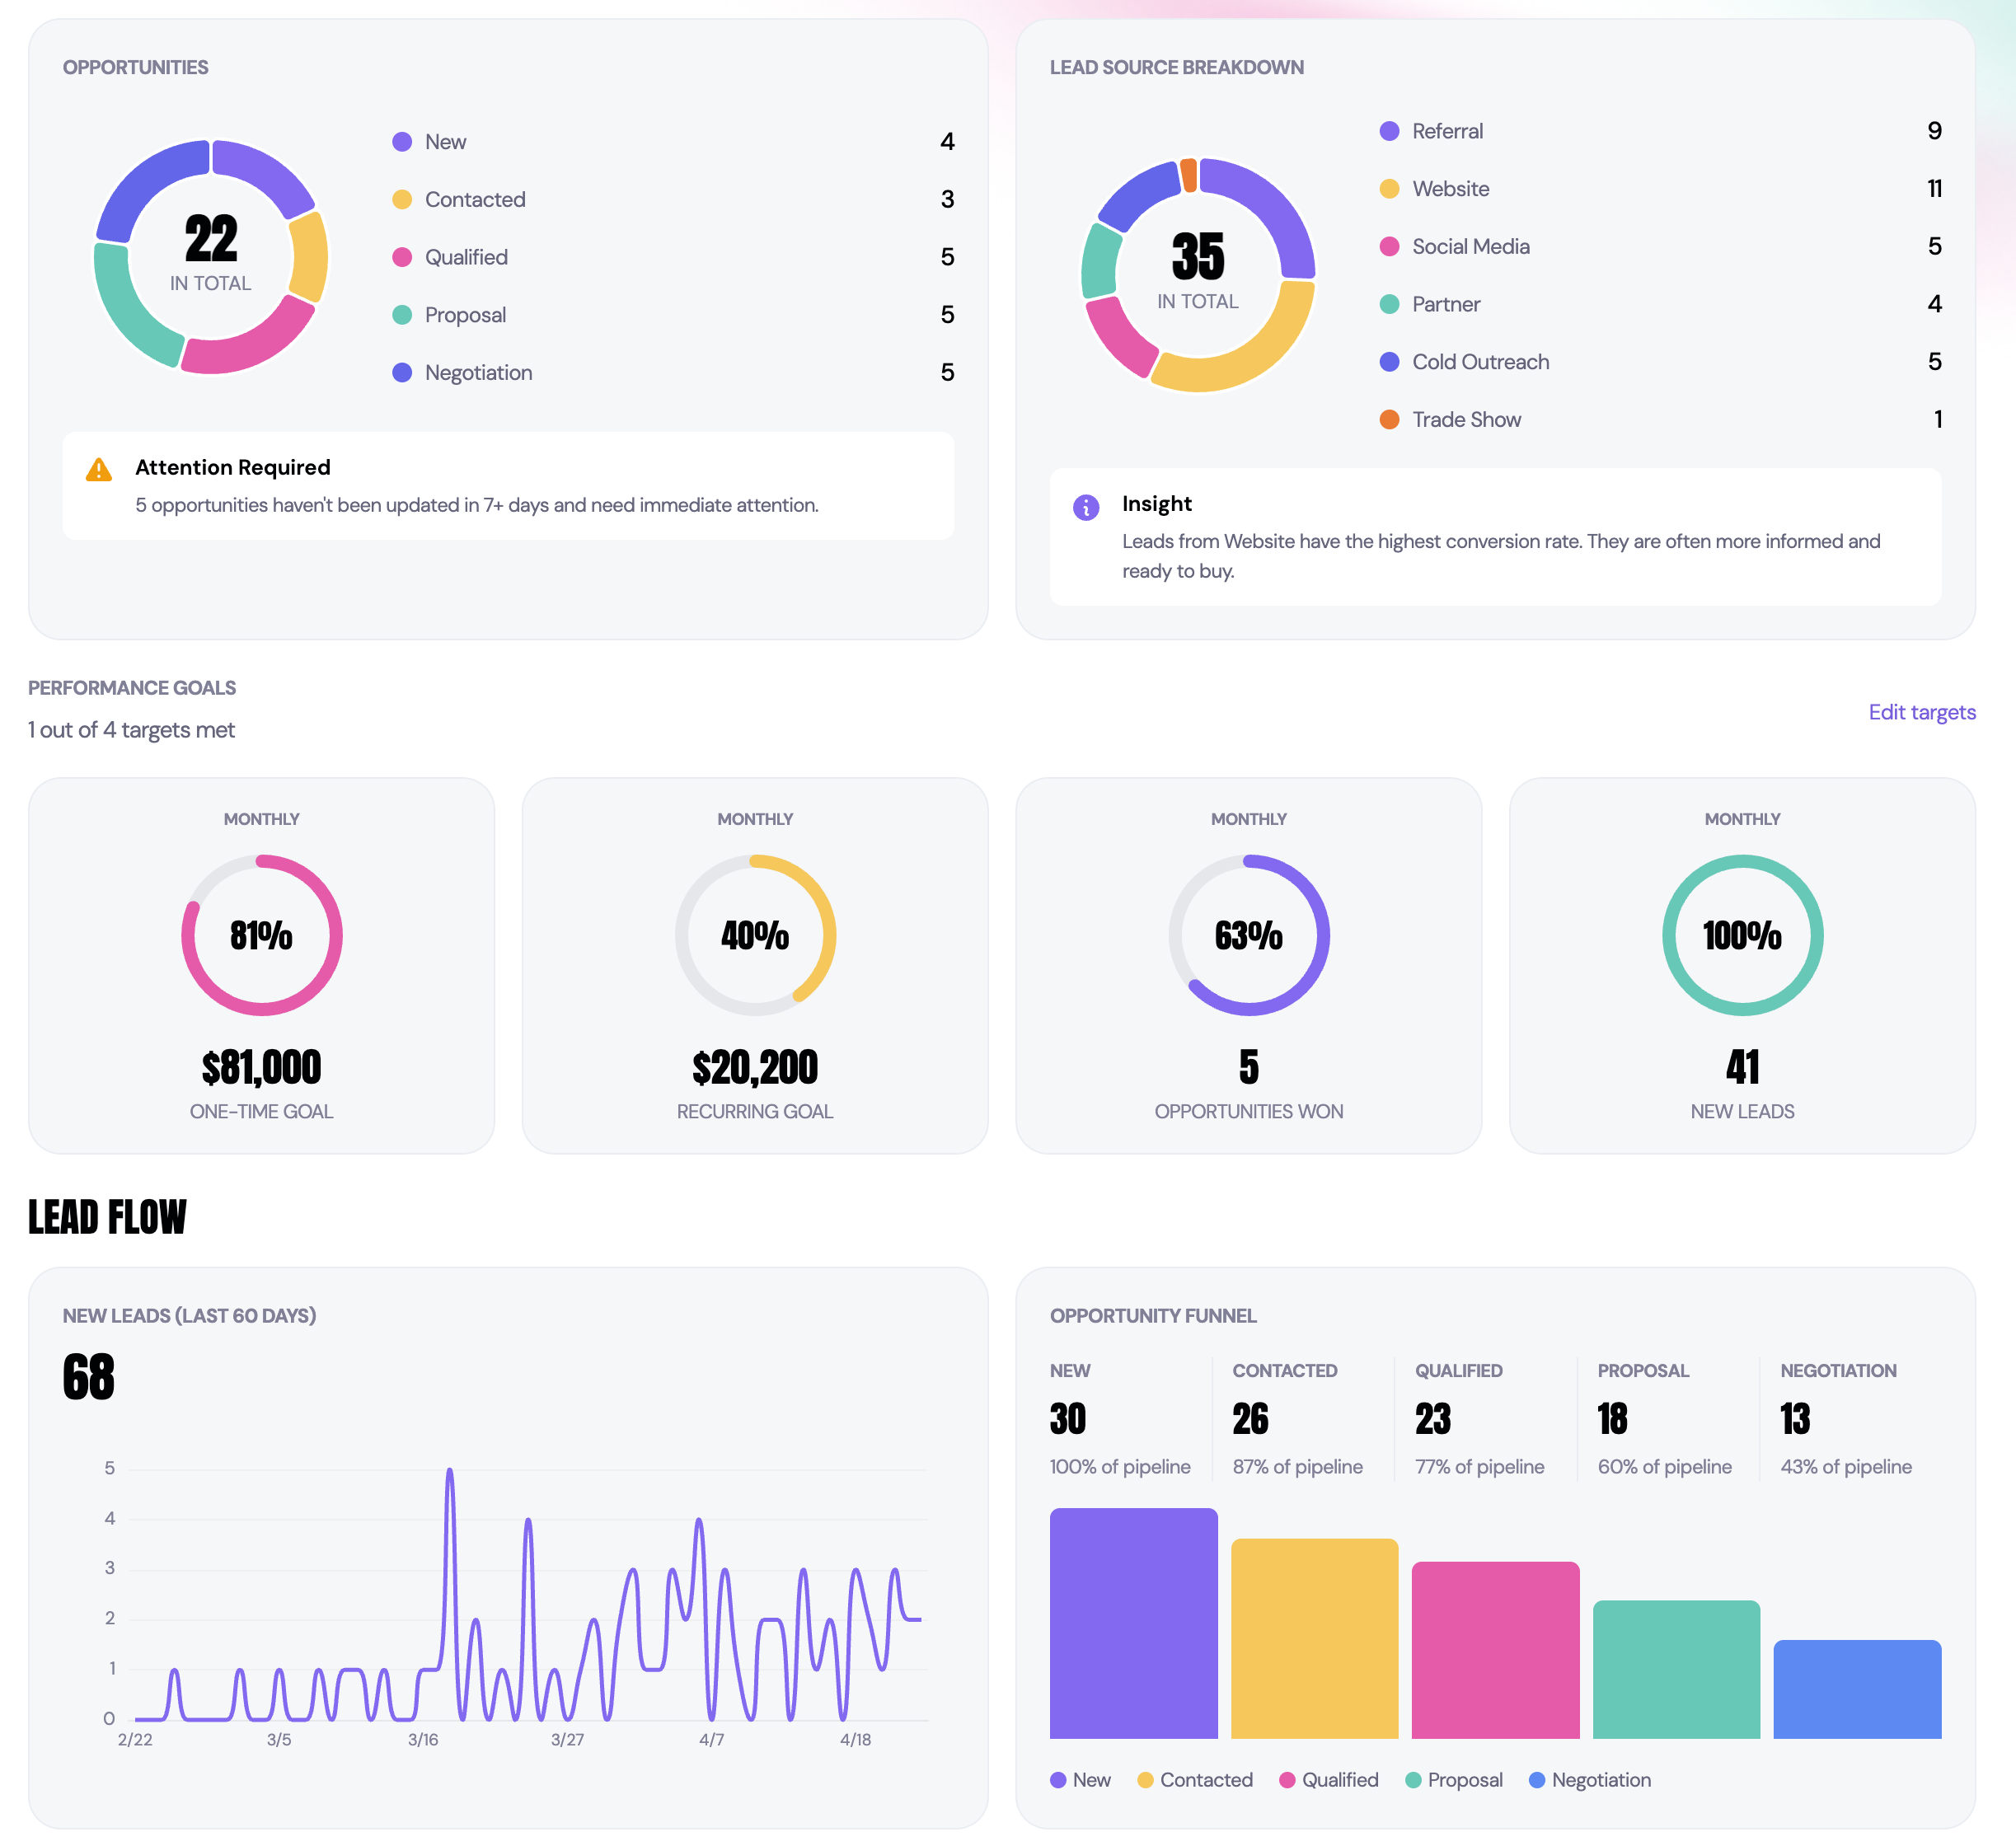Select the purple New funnel bar
The width and height of the screenshot is (2016, 1846).
click(1134, 1624)
